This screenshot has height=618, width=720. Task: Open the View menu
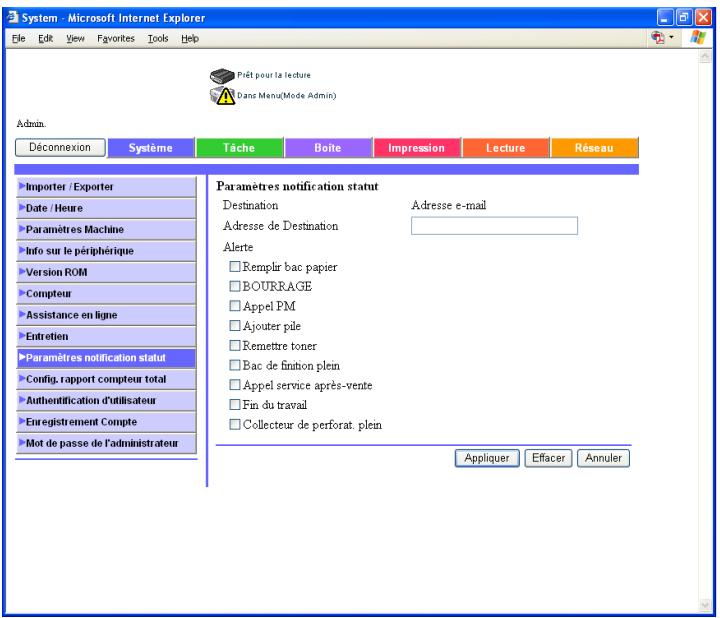pyautogui.click(x=75, y=39)
